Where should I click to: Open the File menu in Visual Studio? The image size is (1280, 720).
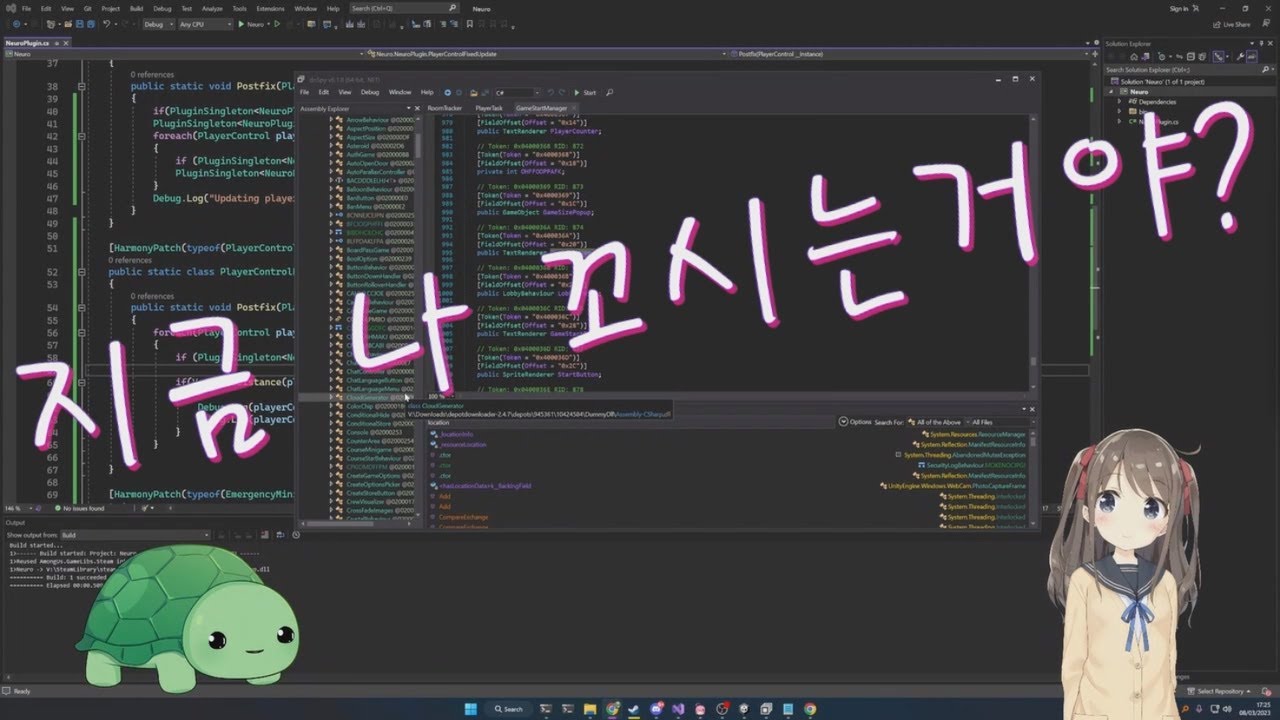(x=25, y=8)
